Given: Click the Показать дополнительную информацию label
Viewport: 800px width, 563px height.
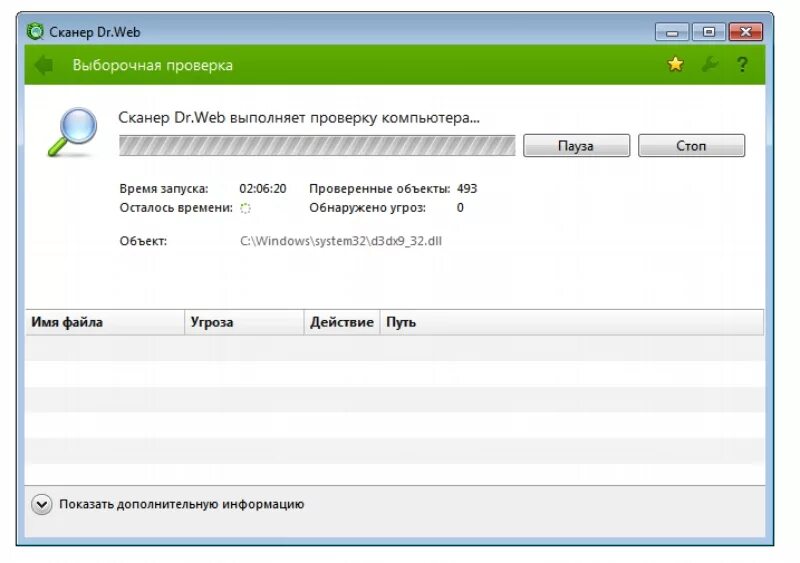Looking at the screenshot, I should point(182,504).
